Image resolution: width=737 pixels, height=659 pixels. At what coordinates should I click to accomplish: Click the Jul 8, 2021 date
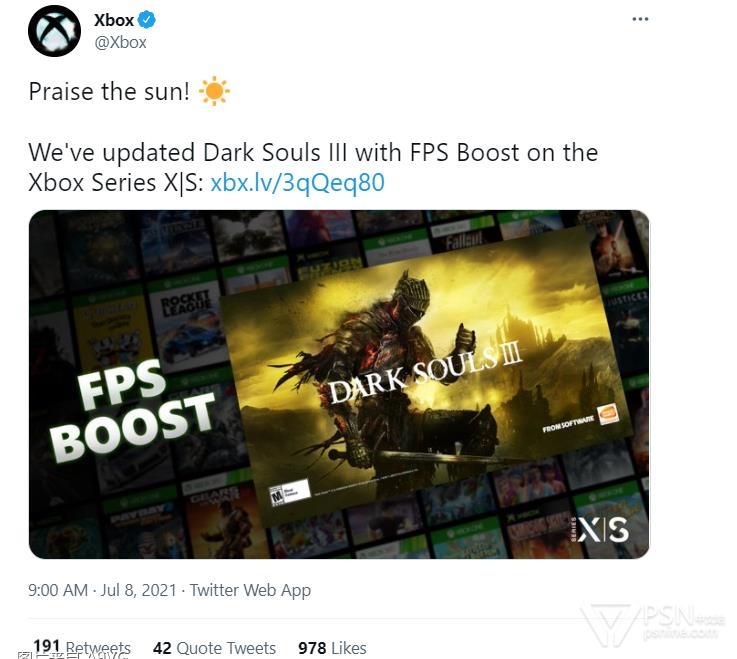(x=139, y=590)
